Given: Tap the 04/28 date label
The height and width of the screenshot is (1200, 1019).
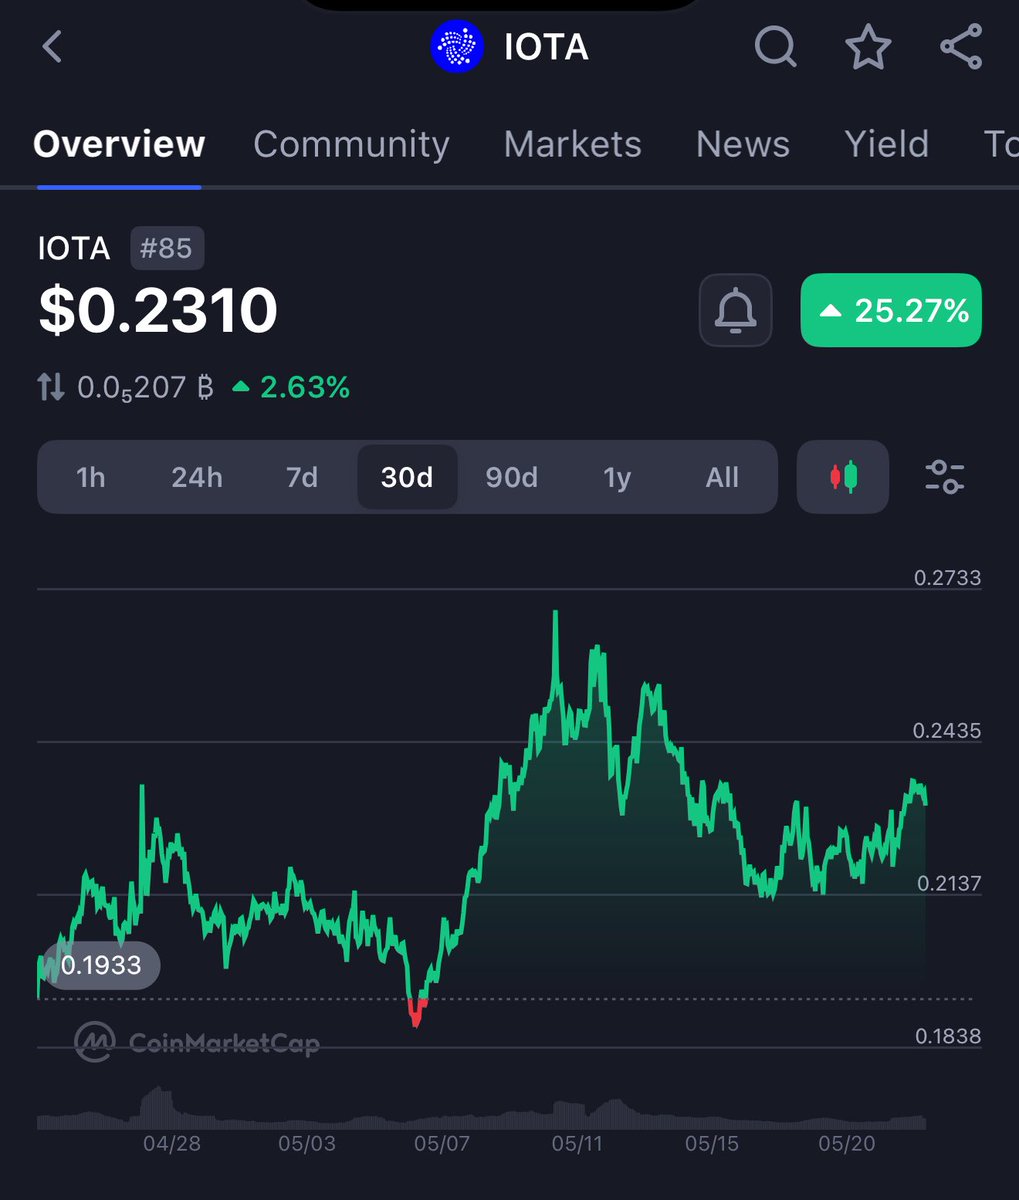Looking at the screenshot, I should click(x=172, y=1143).
